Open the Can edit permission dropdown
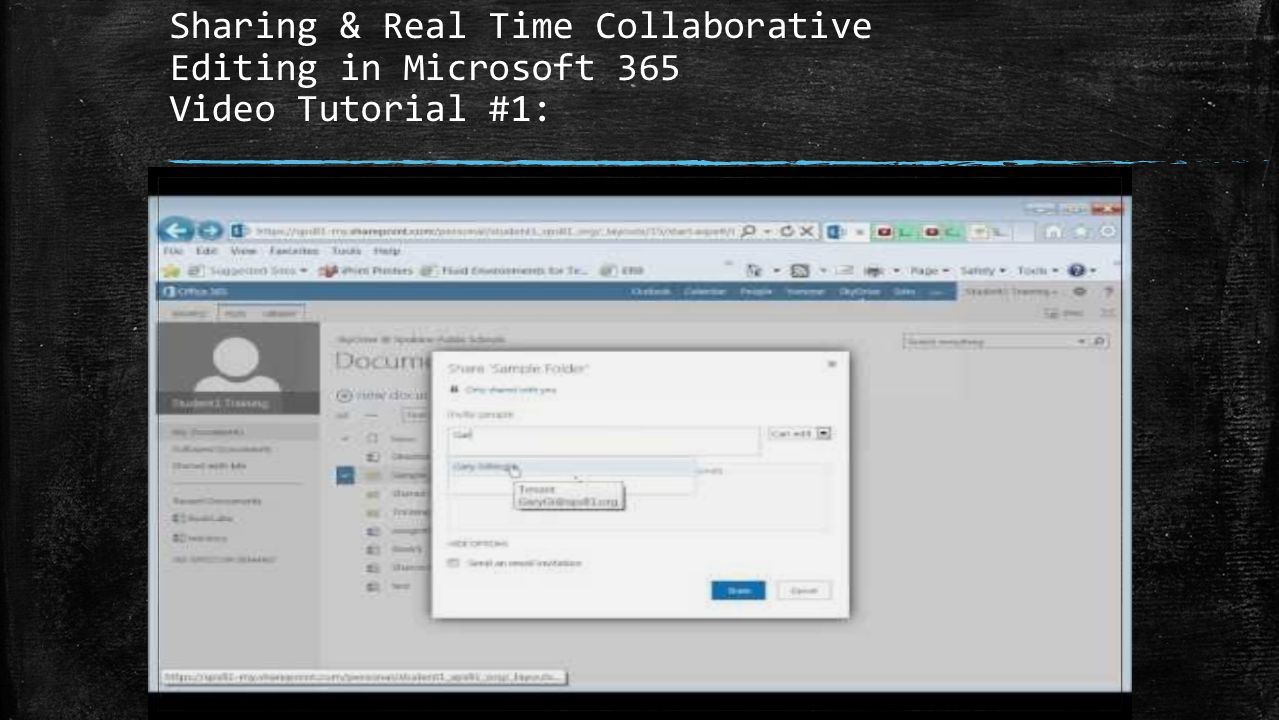This screenshot has width=1279, height=720. (800, 434)
